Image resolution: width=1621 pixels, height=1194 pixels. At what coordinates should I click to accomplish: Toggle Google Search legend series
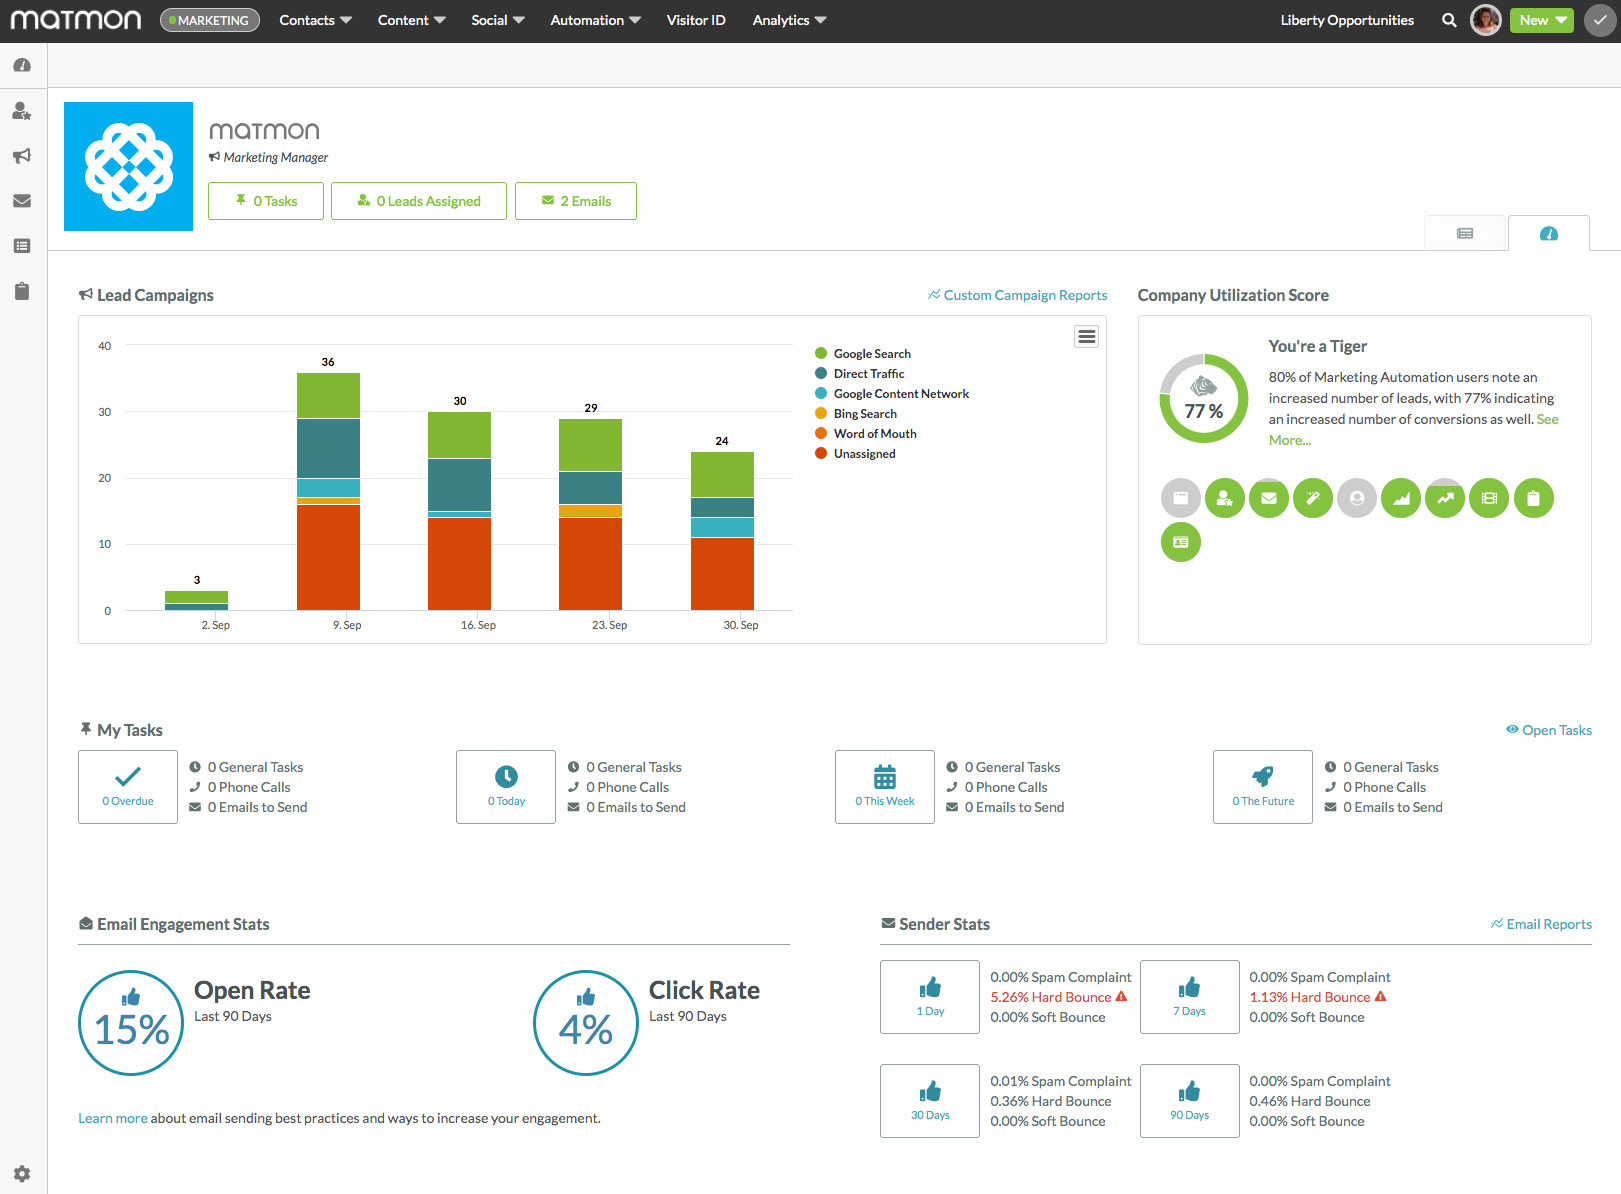tap(863, 353)
